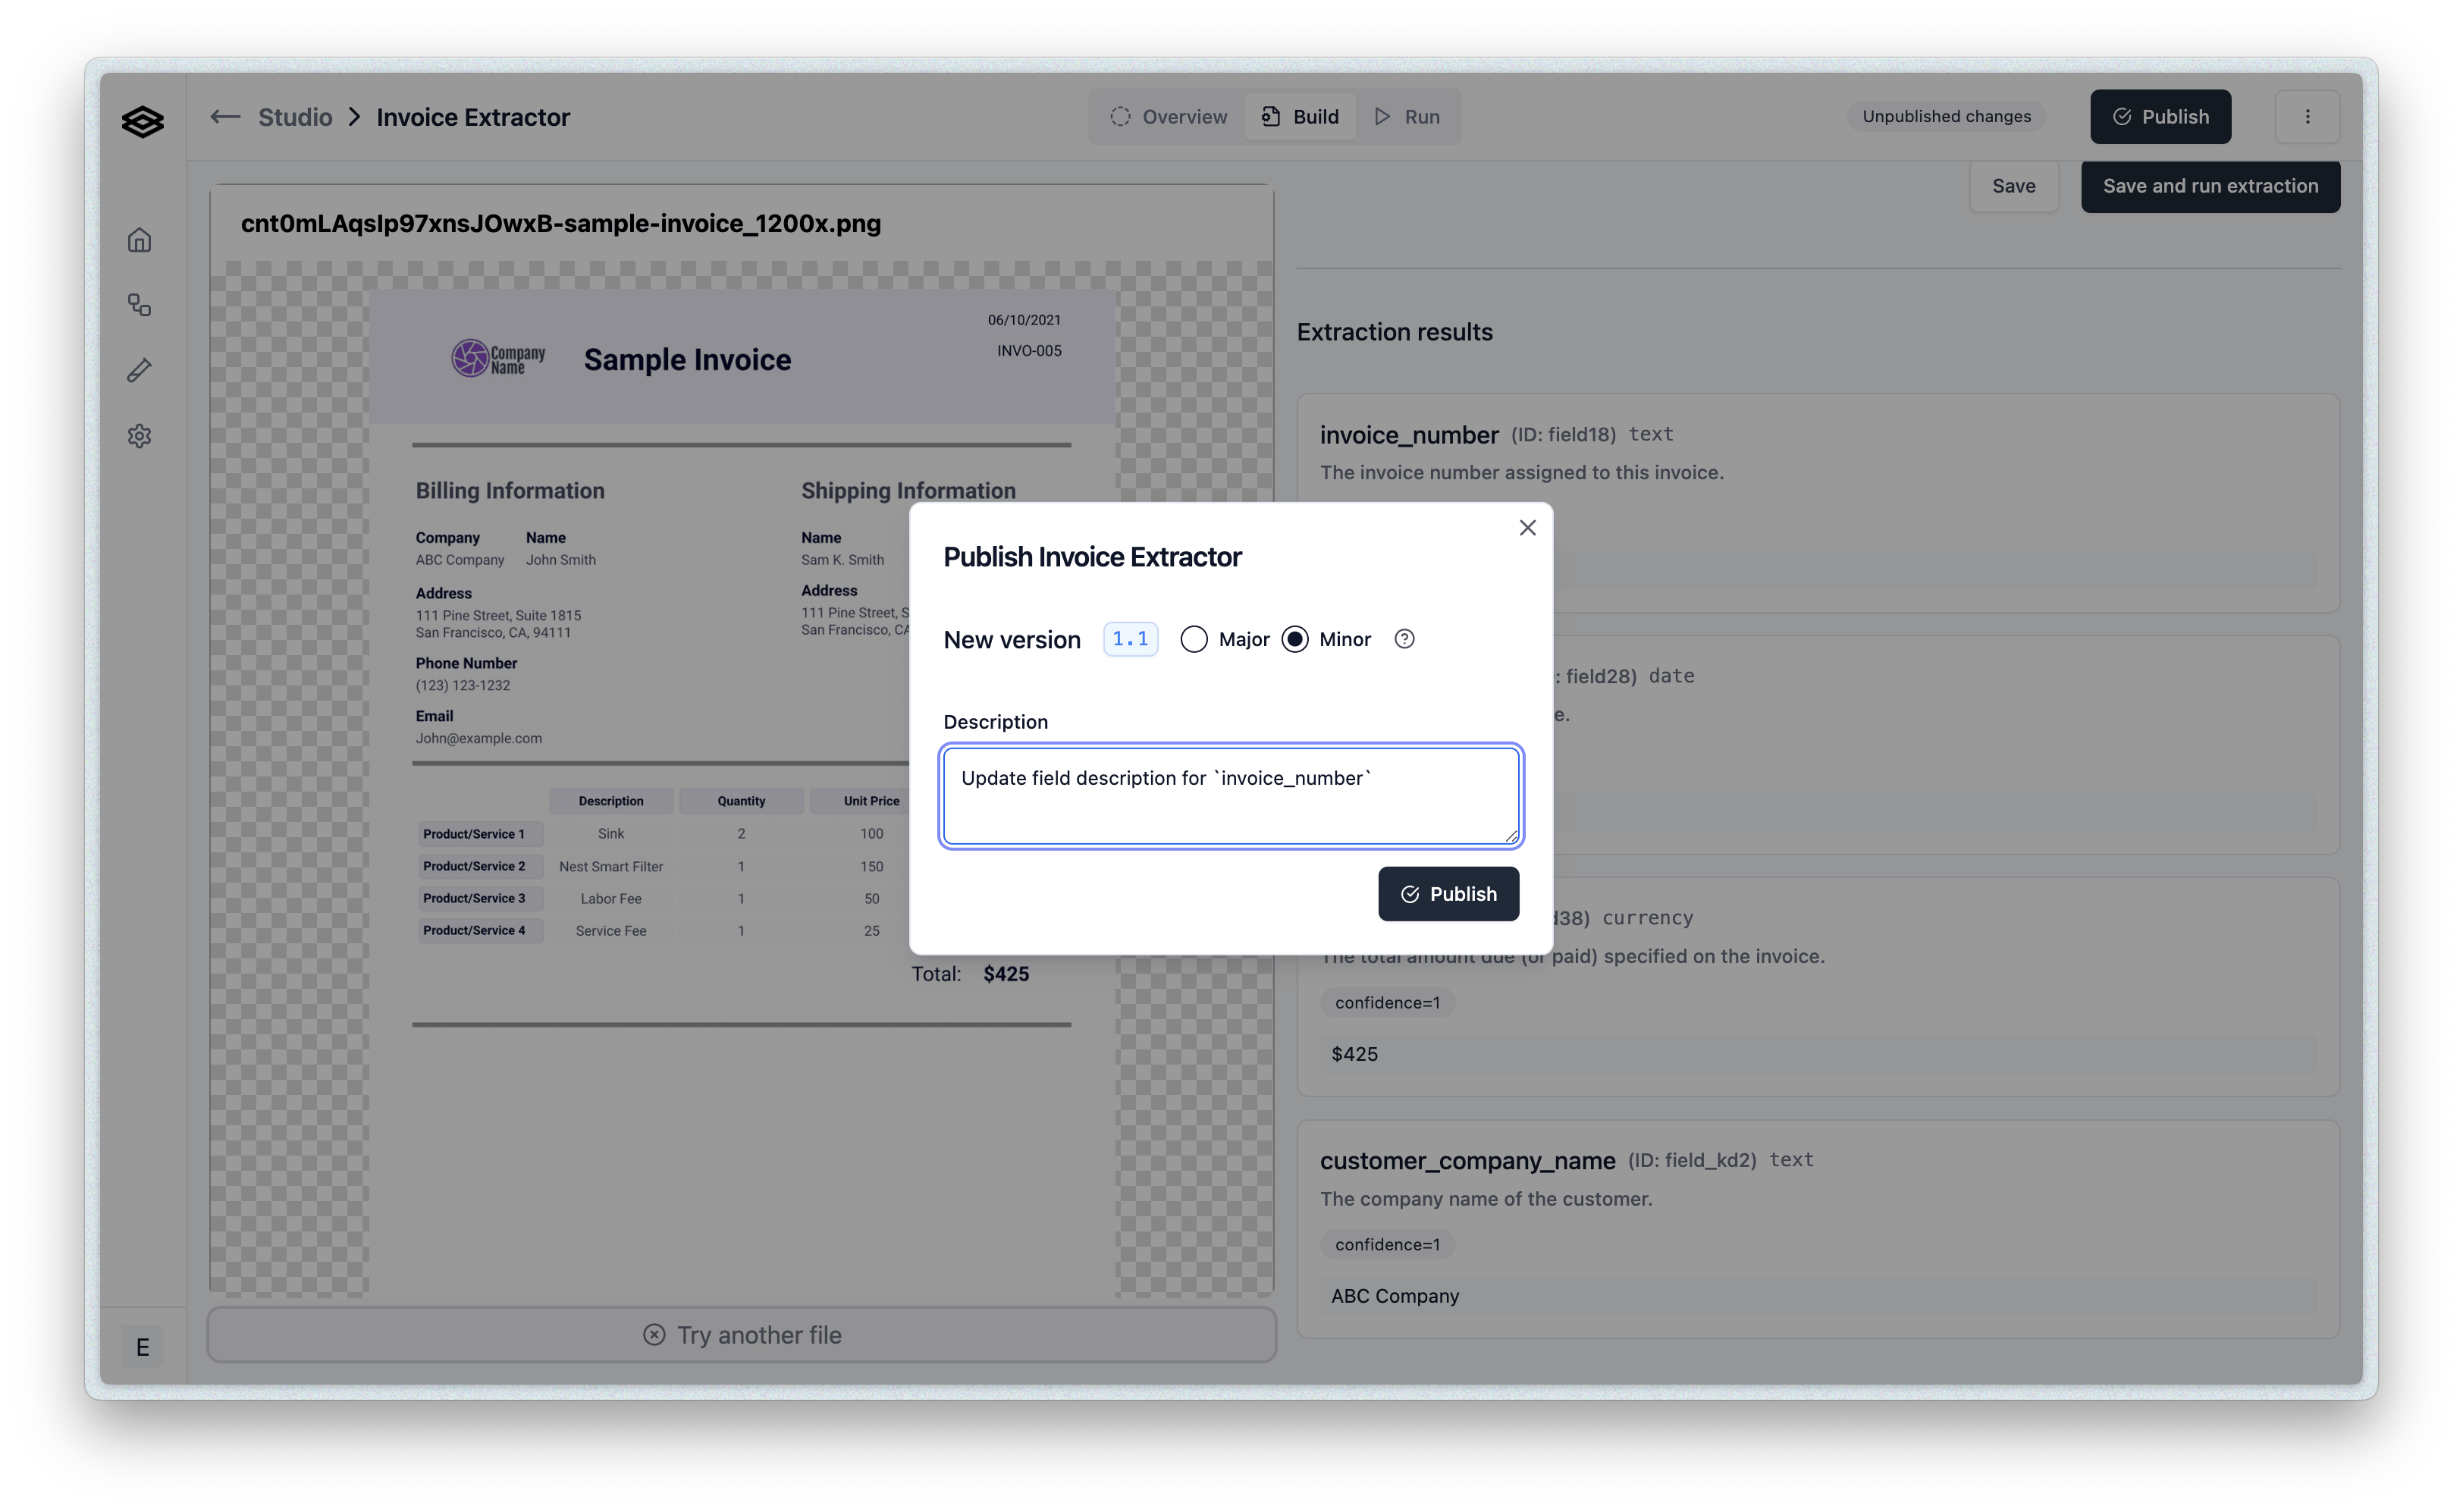The height and width of the screenshot is (1512, 2463).
Task: Select the Major version radio button
Action: (1194, 639)
